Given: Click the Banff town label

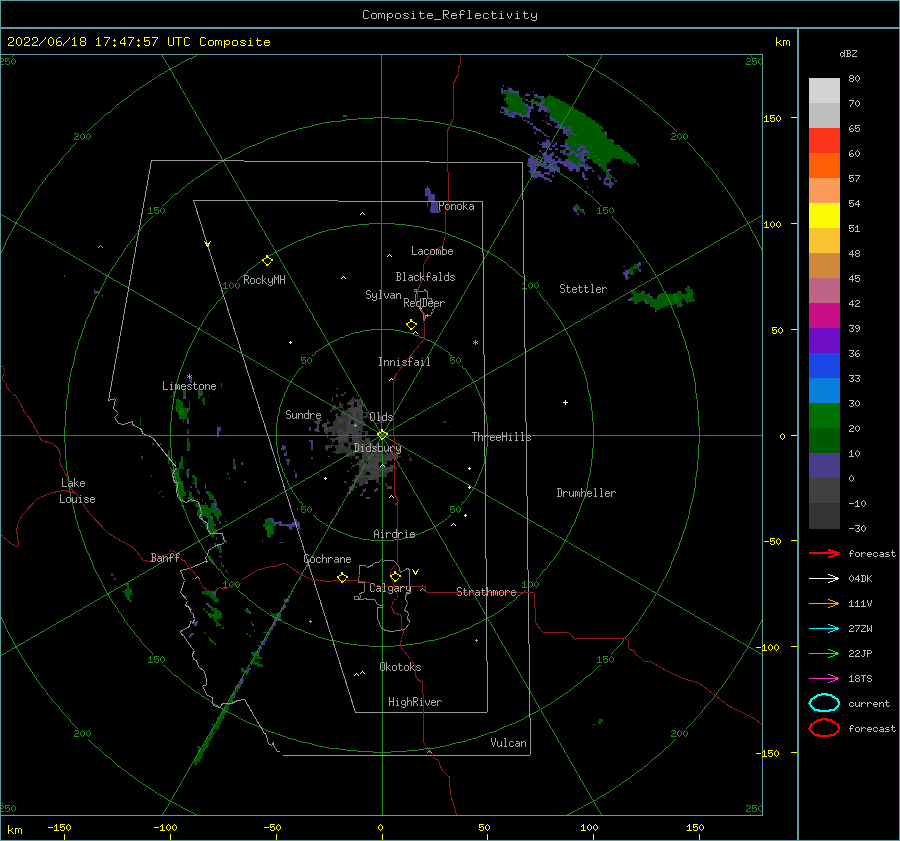Looking at the screenshot, I should [x=165, y=557].
